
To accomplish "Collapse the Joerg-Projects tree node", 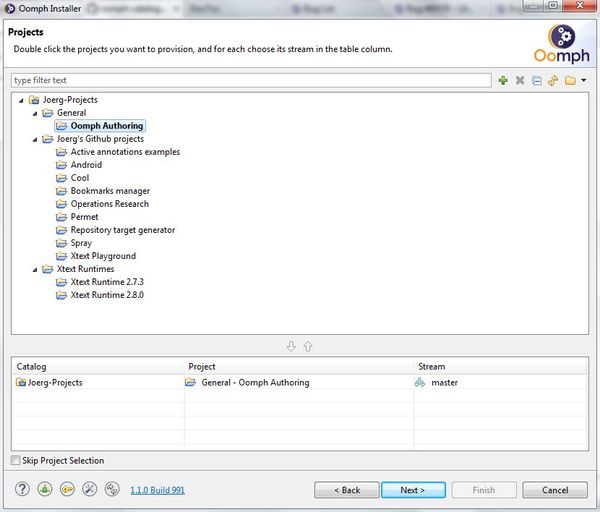I will point(21,100).
